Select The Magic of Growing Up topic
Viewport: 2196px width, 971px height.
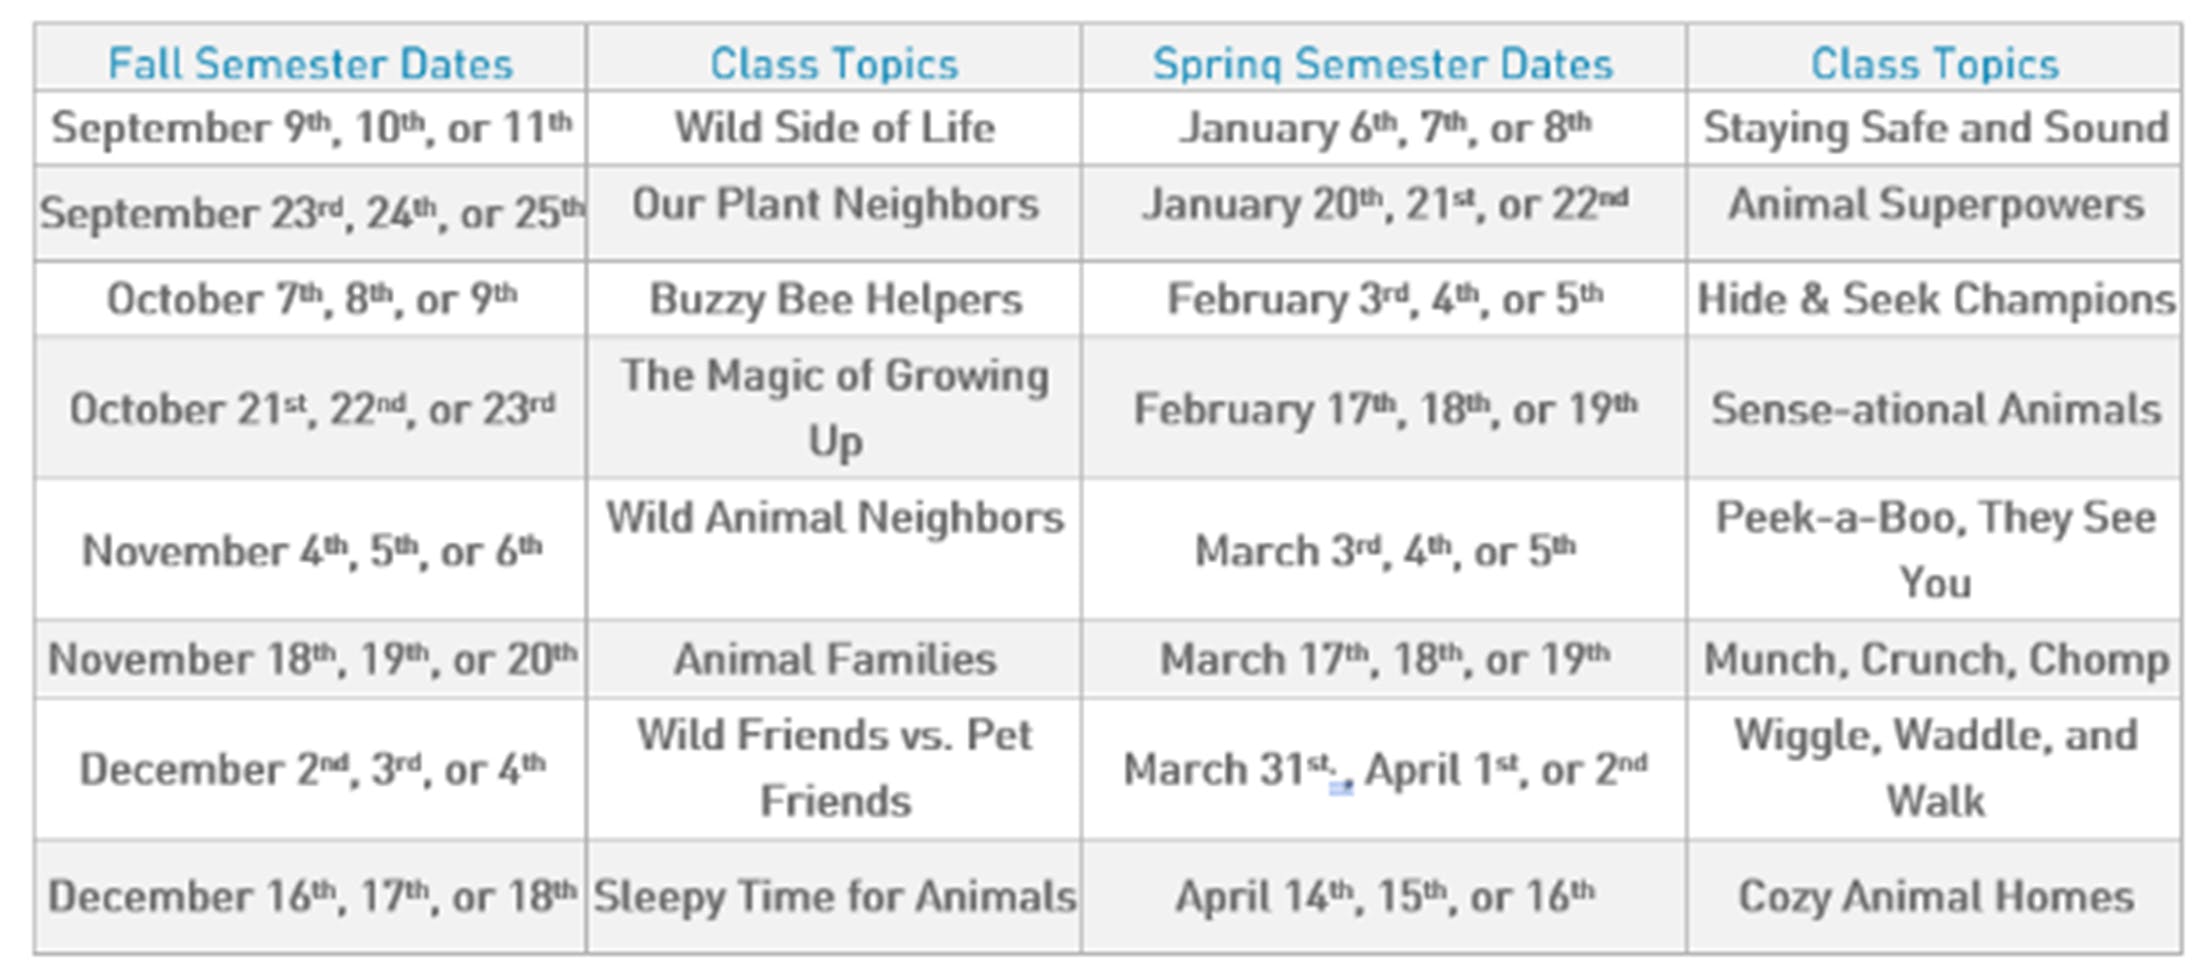coord(835,408)
